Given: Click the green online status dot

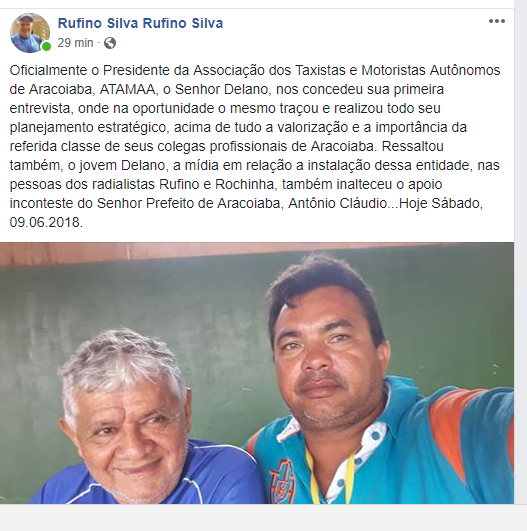Looking at the screenshot, I should click(x=46, y=46).
